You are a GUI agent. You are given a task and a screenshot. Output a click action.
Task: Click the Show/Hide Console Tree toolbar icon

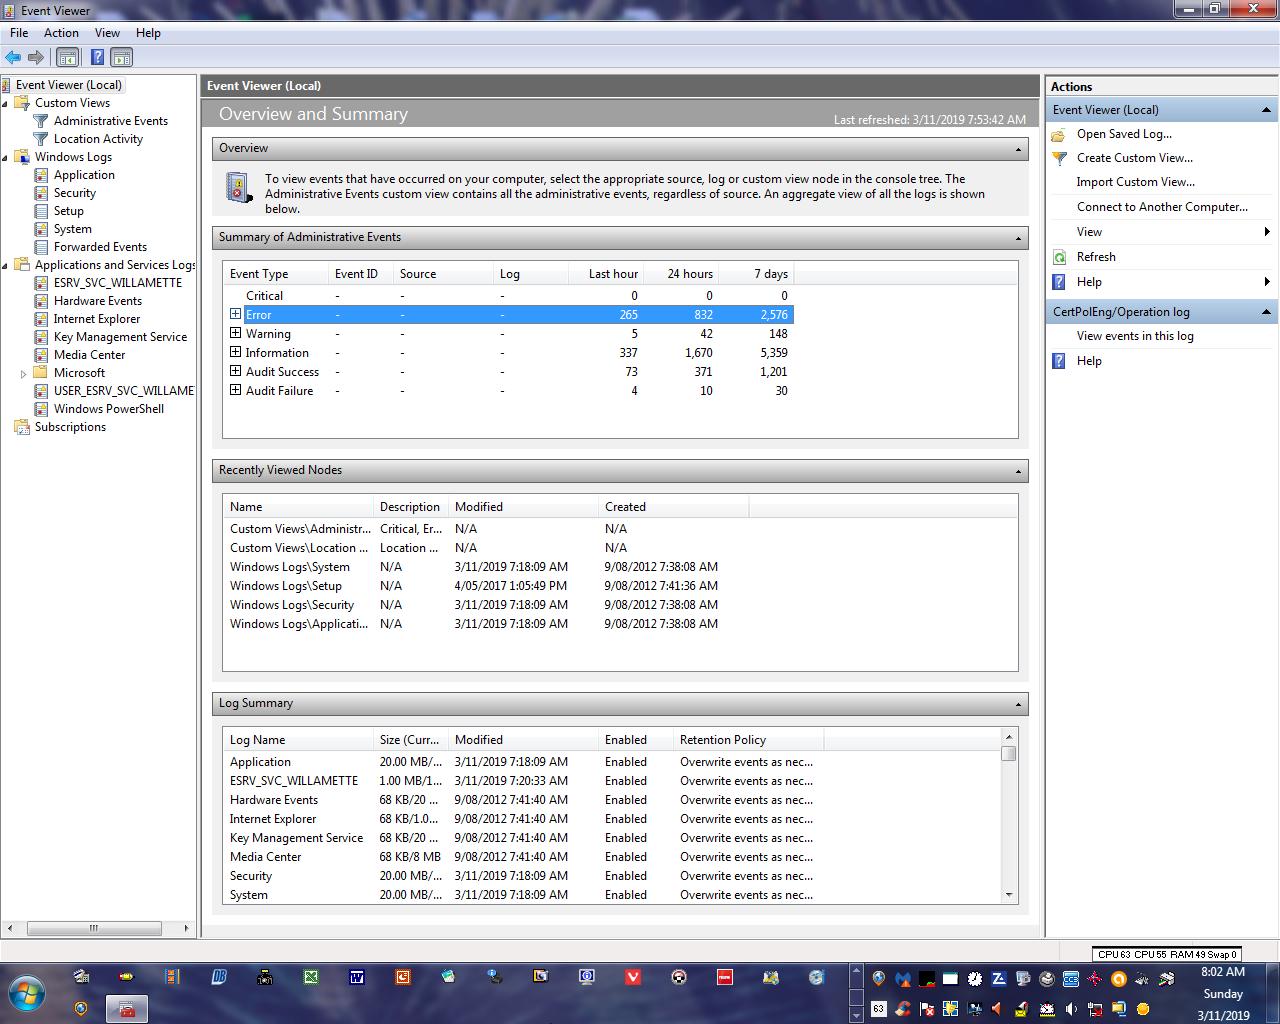[x=67, y=58]
